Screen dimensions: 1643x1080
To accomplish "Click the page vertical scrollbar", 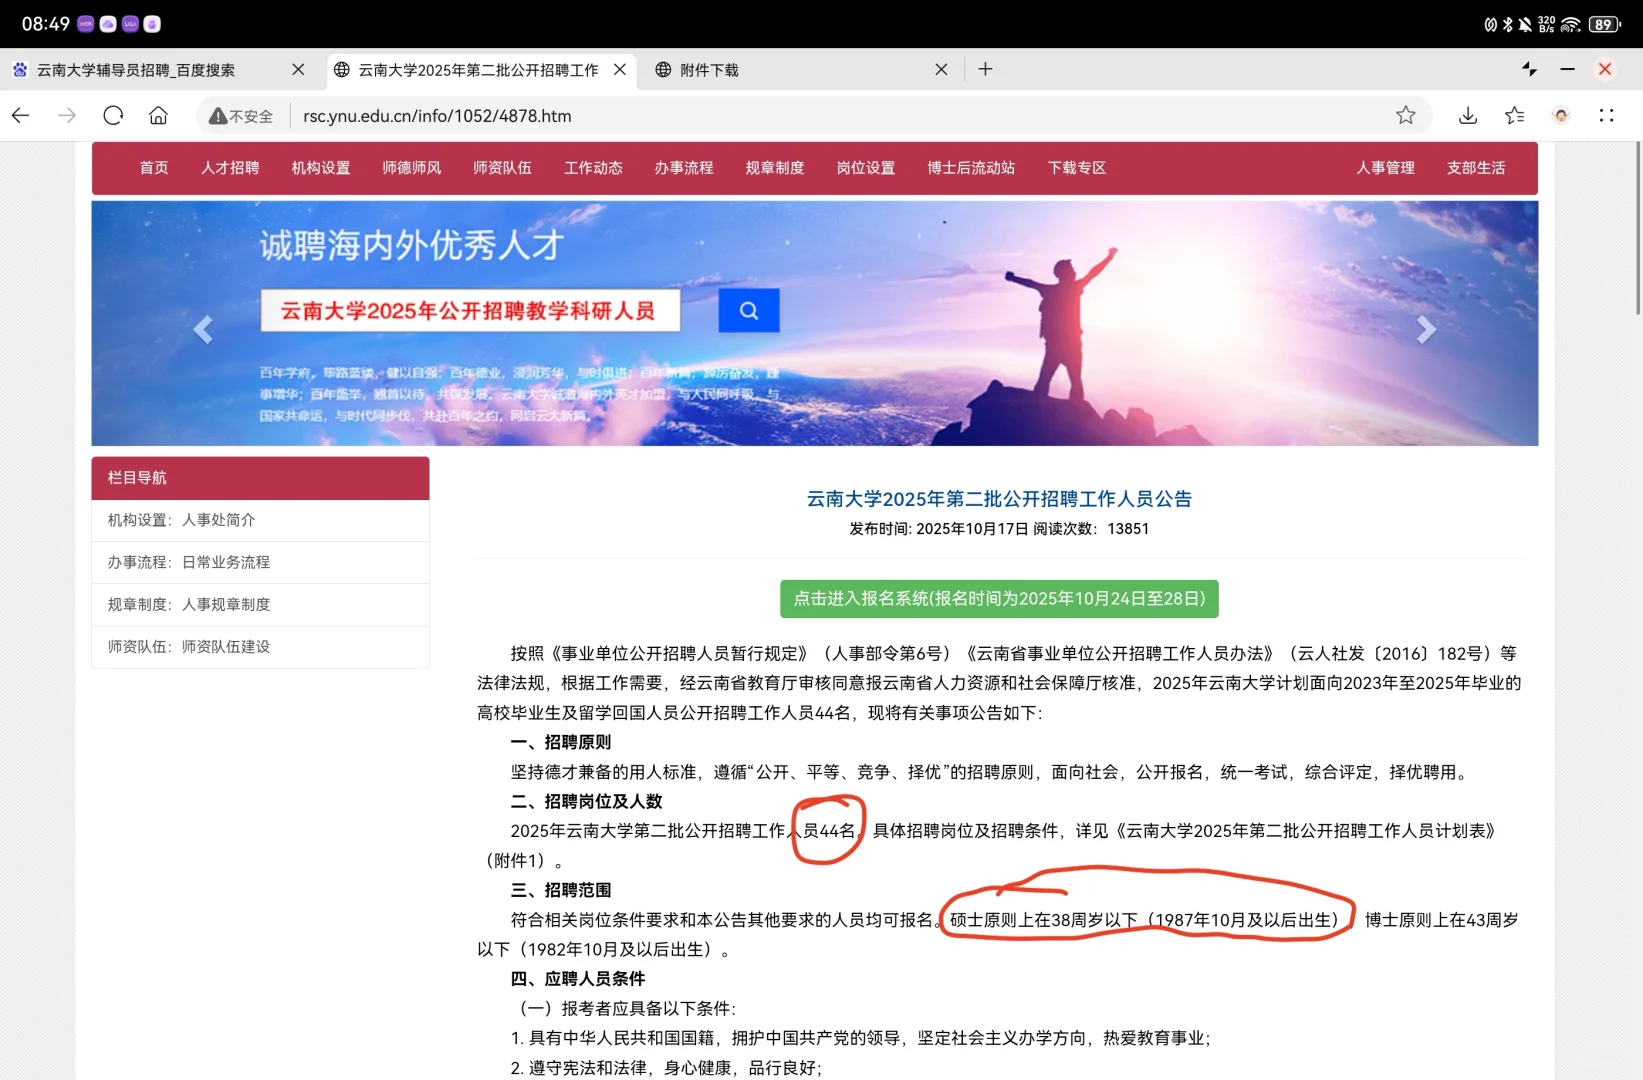I will point(1637,228).
